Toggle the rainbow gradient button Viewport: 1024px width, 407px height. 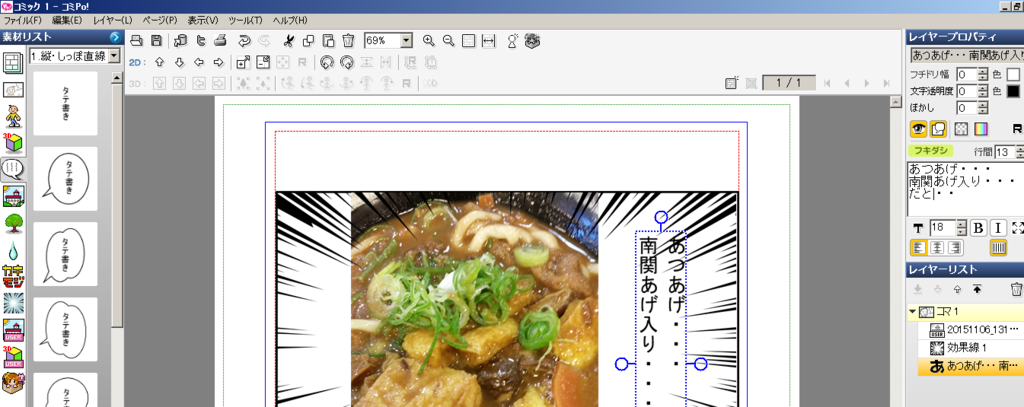coord(981,129)
